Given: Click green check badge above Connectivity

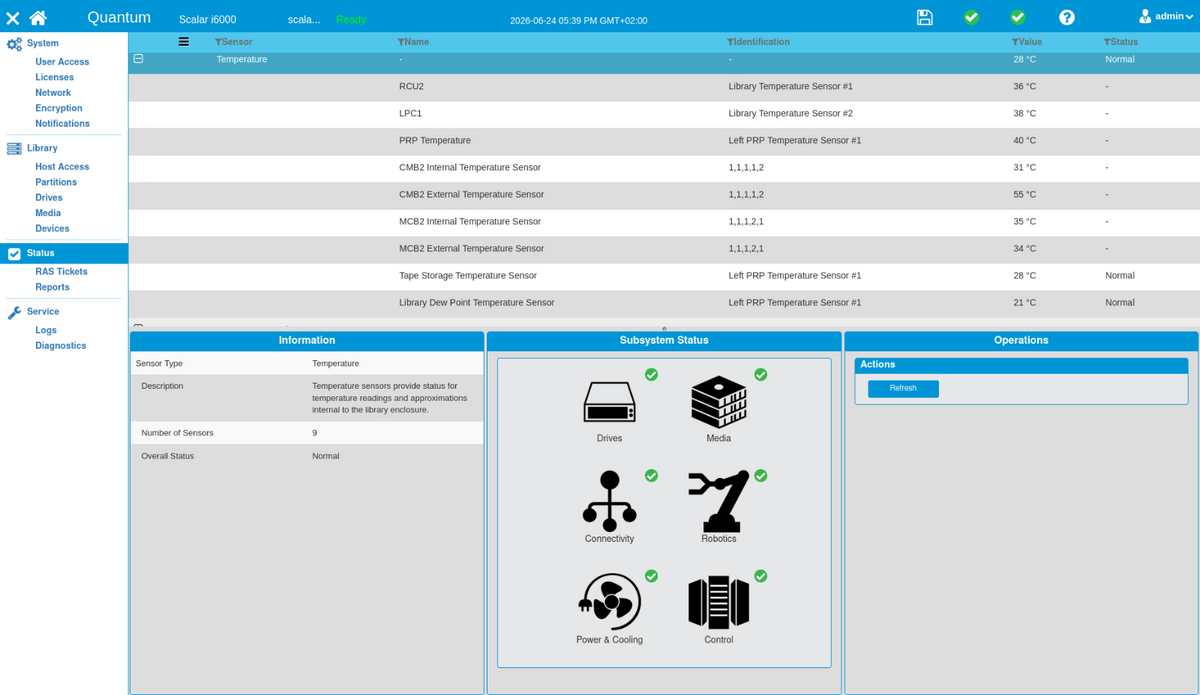Looking at the screenshot, I should pos(651,475).
